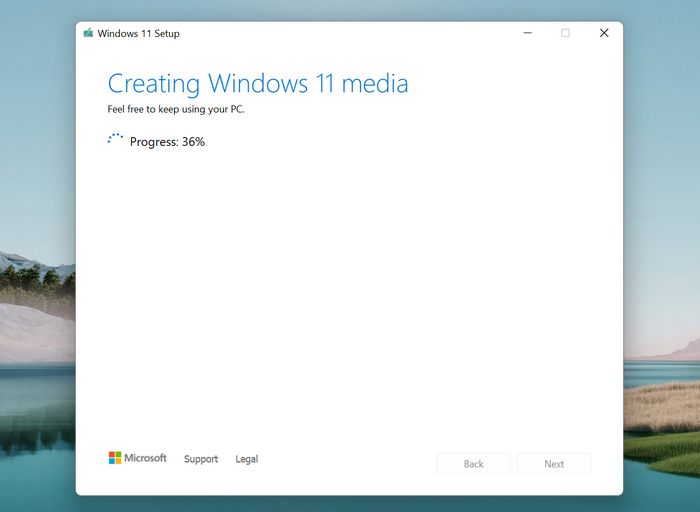Click 'Feel free to keep using your PC.' text
This screenshot has width=700, height=512.
[x=176, y=109]
